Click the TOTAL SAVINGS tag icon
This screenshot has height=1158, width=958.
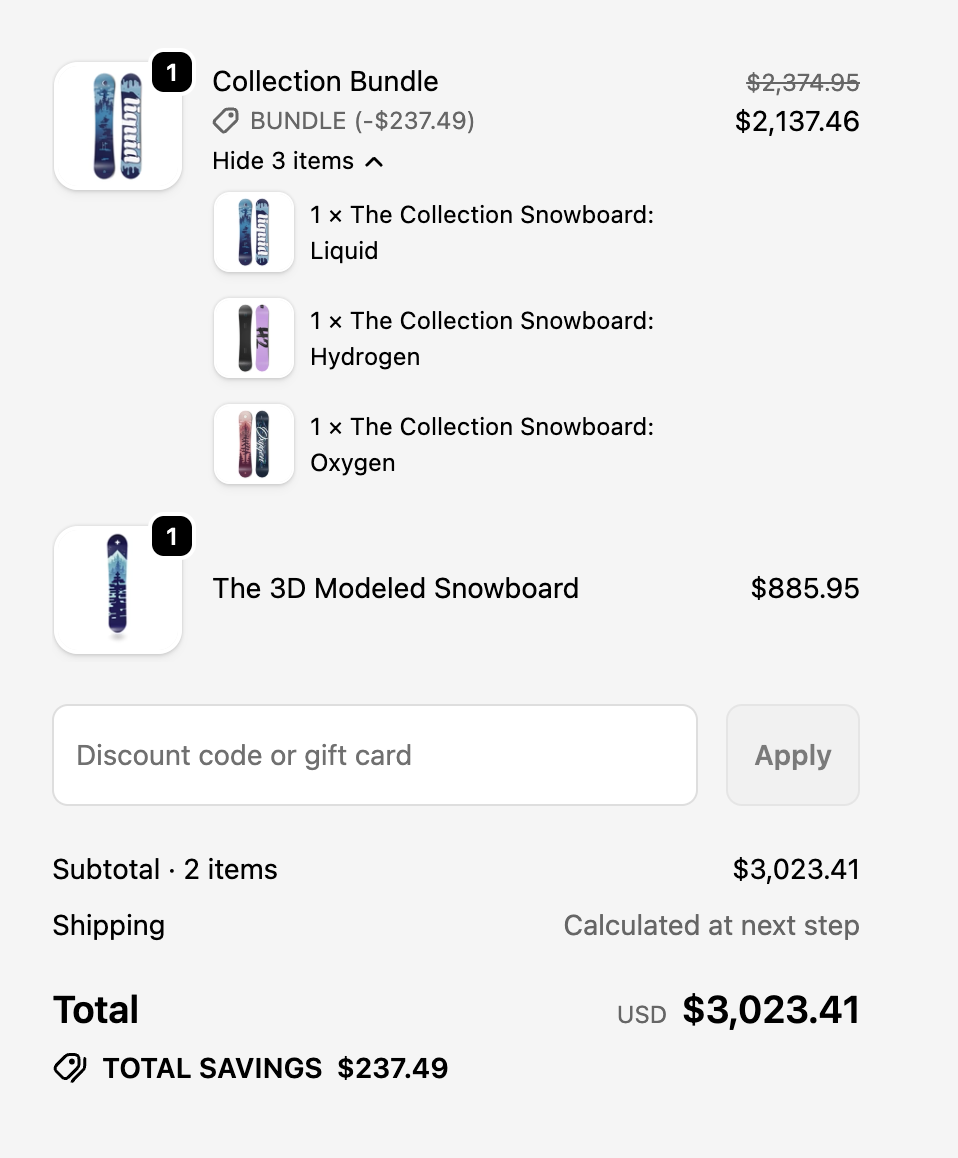[70, 1068]
